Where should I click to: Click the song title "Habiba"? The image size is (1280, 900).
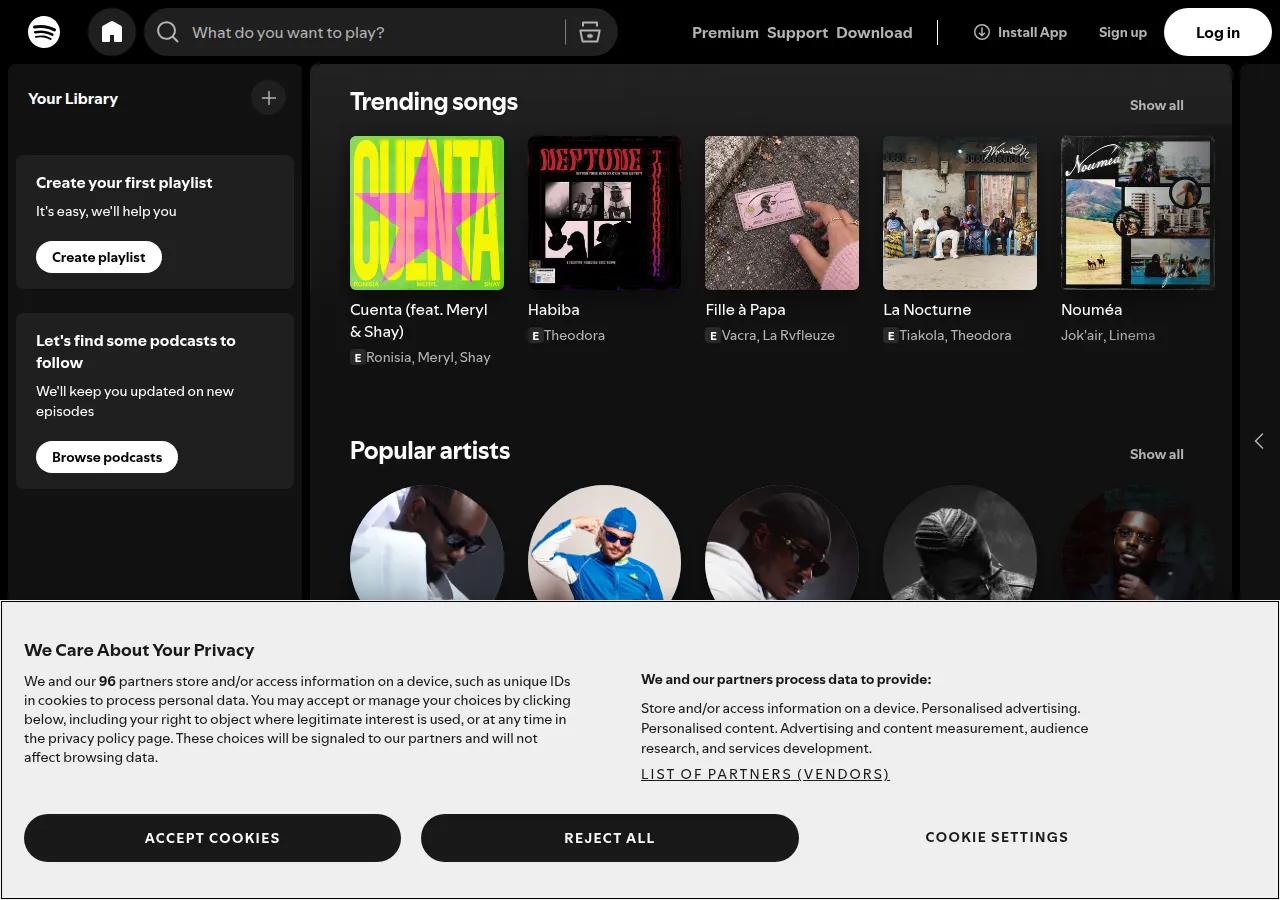coord(554,310)
